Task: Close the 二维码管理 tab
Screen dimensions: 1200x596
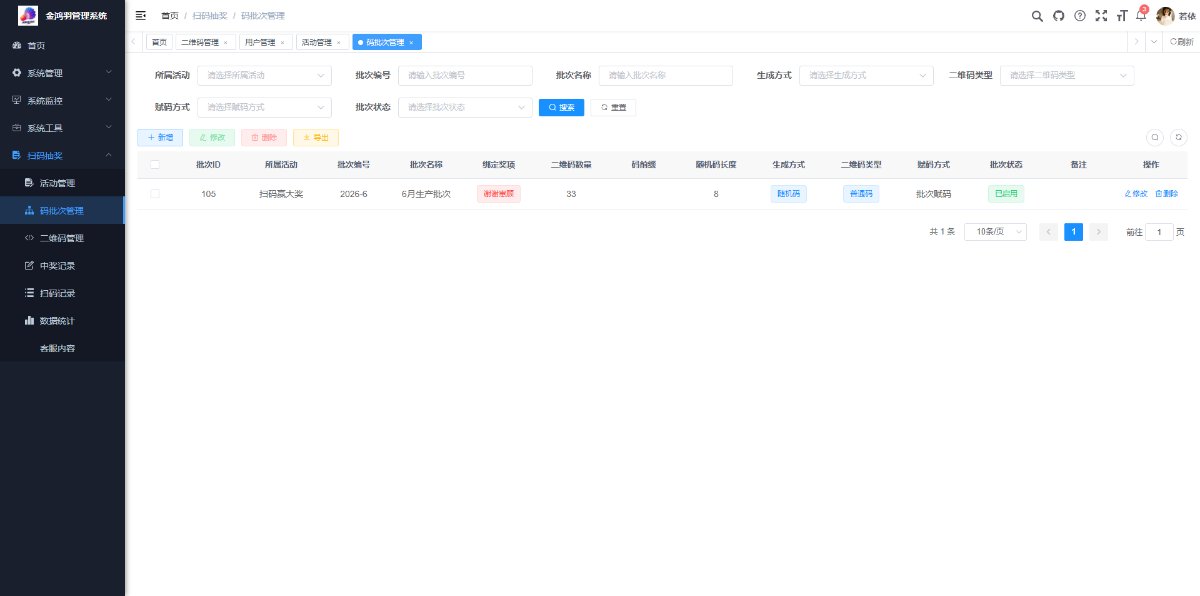Action: point(225,43)
